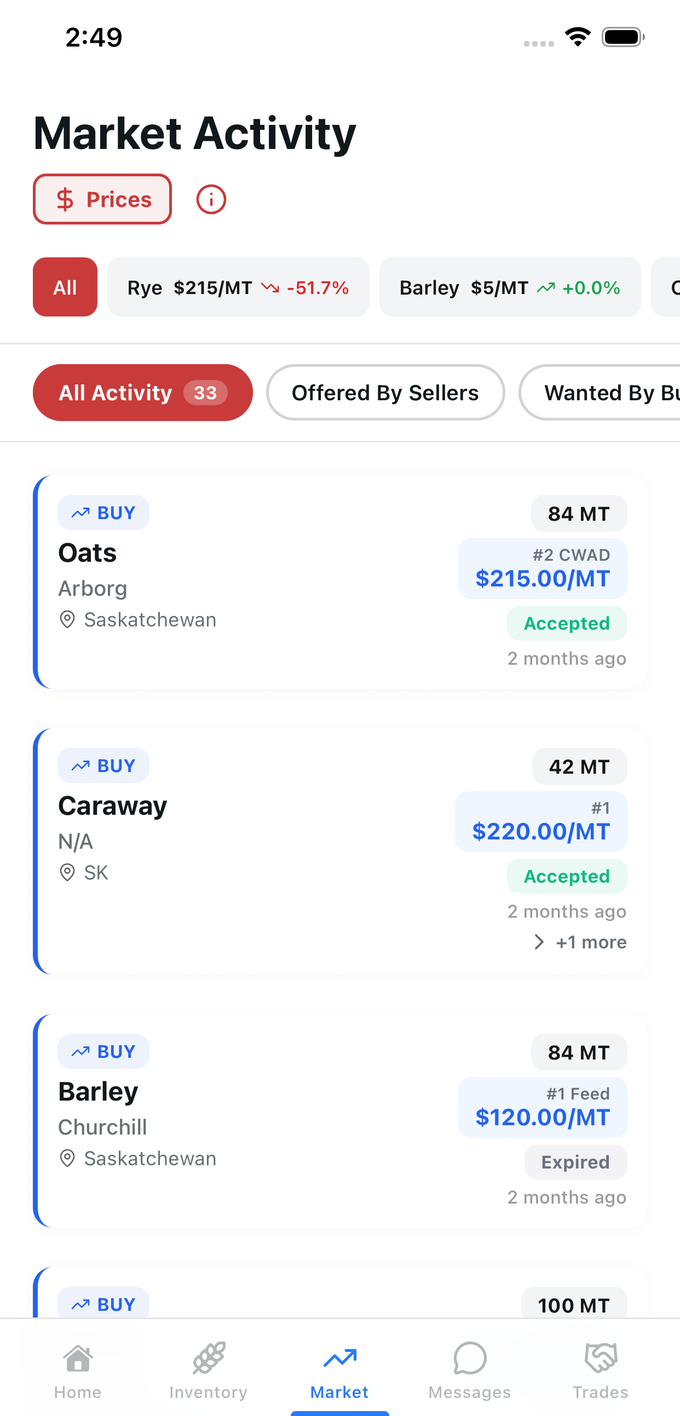The image size is (680, 1416).
Task: Open the Prices button
Action: [x=102, y=199]
